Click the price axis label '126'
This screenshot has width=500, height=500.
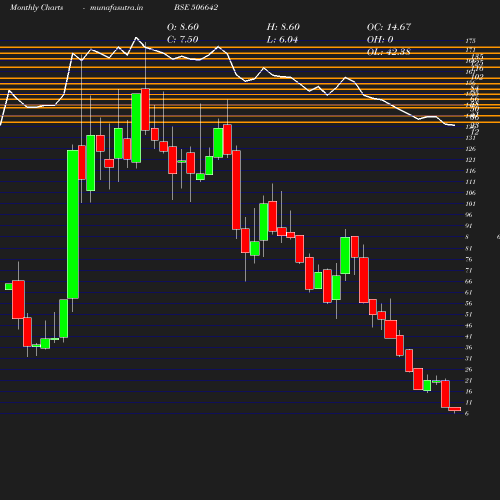coord(470,149)
